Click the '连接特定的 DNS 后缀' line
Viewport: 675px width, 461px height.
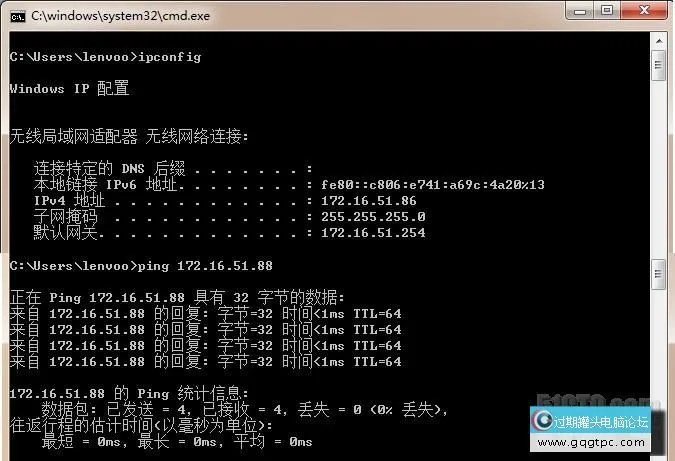[173, 168]
